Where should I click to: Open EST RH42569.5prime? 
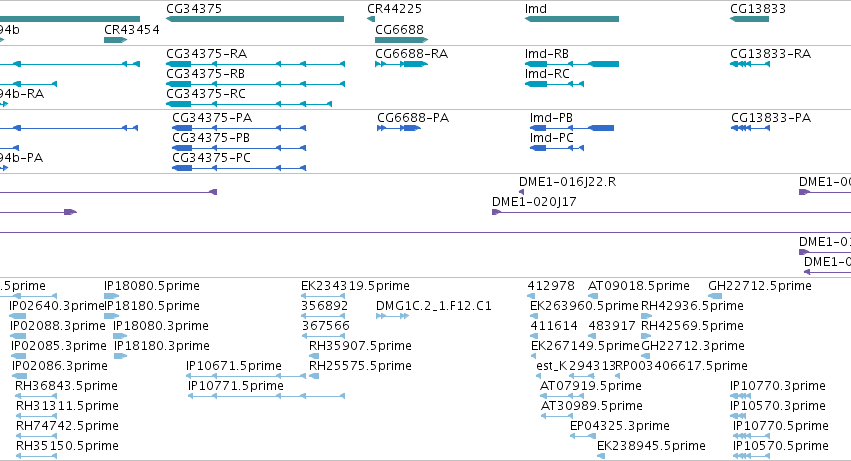tap(646, 337)
